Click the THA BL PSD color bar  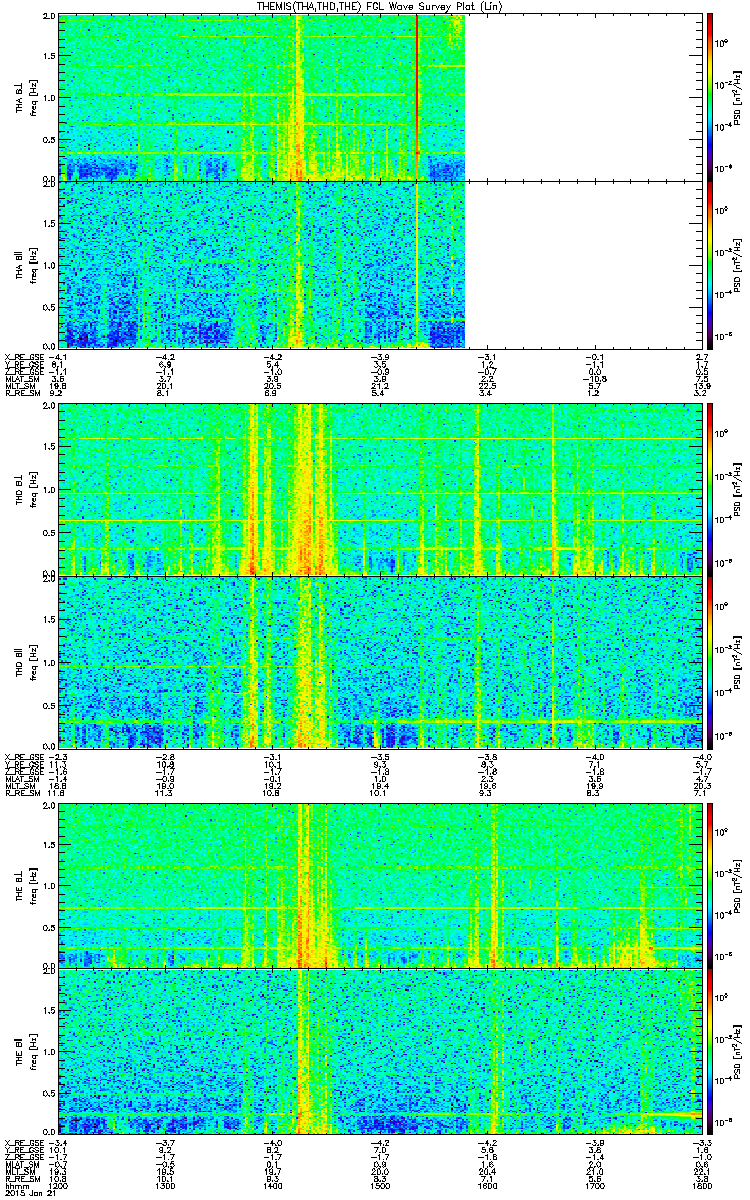tap(710, 97)
